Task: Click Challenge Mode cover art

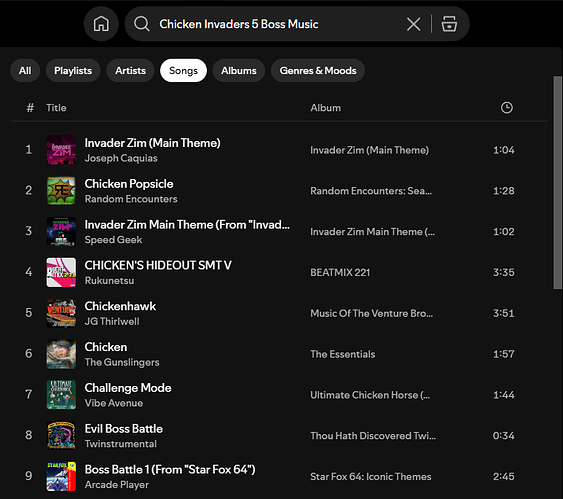Action: tap(61, 395)
